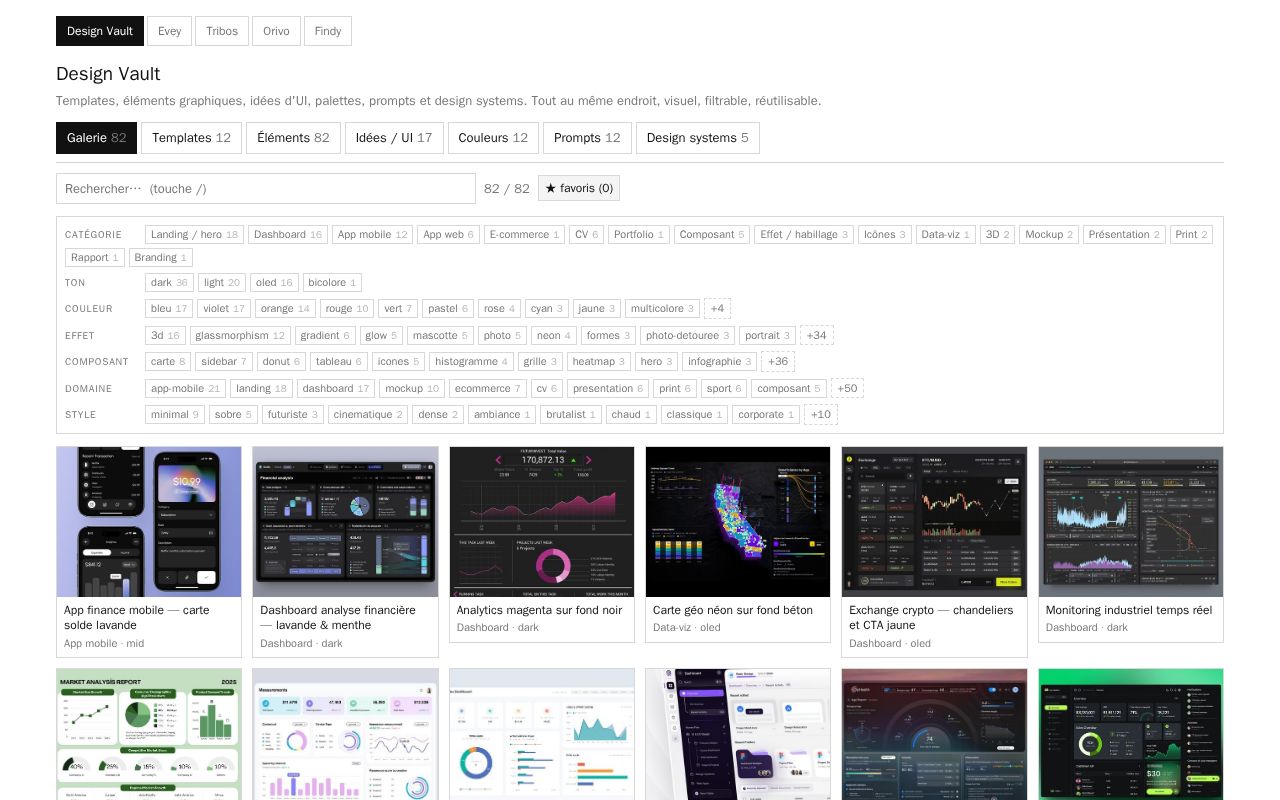Filter by the Data-viz category

tap(945, 235)
